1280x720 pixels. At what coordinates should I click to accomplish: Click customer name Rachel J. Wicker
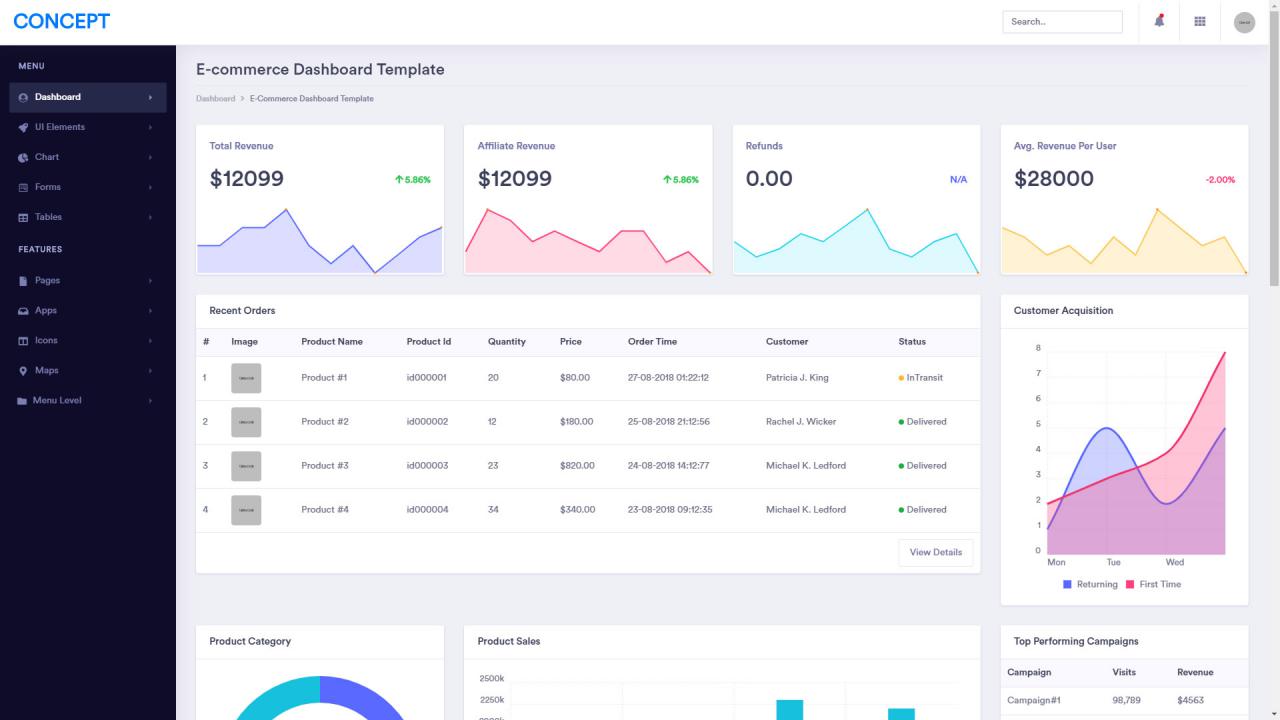point(801,422)
